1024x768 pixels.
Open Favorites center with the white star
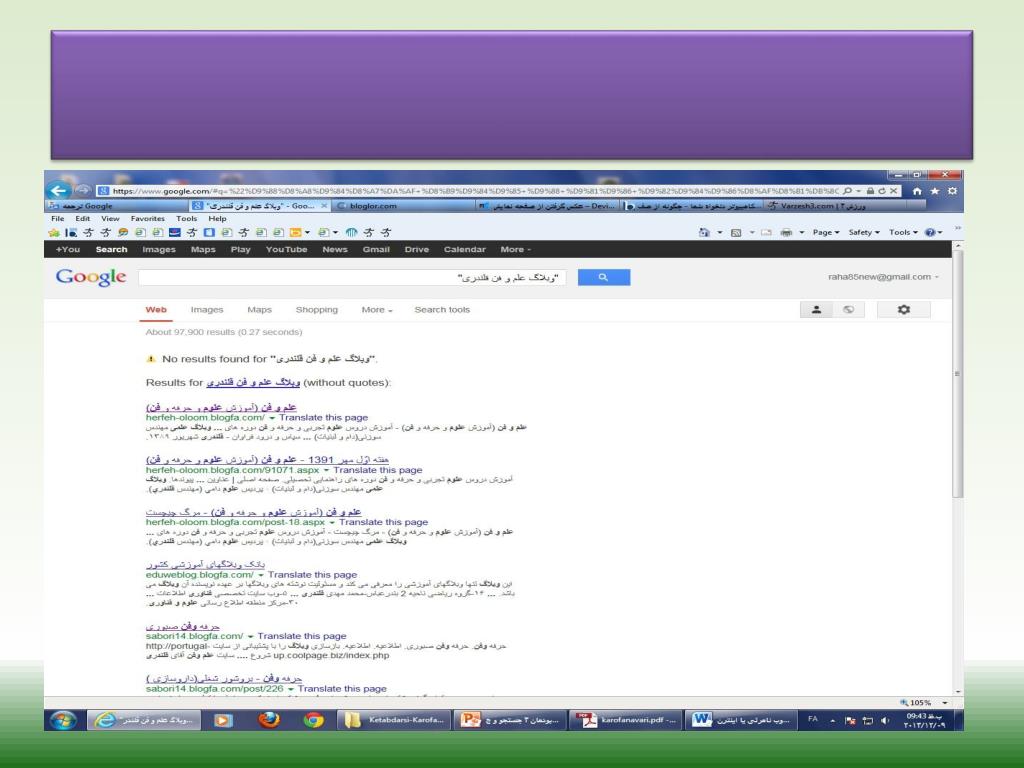(x=935, y=191)
